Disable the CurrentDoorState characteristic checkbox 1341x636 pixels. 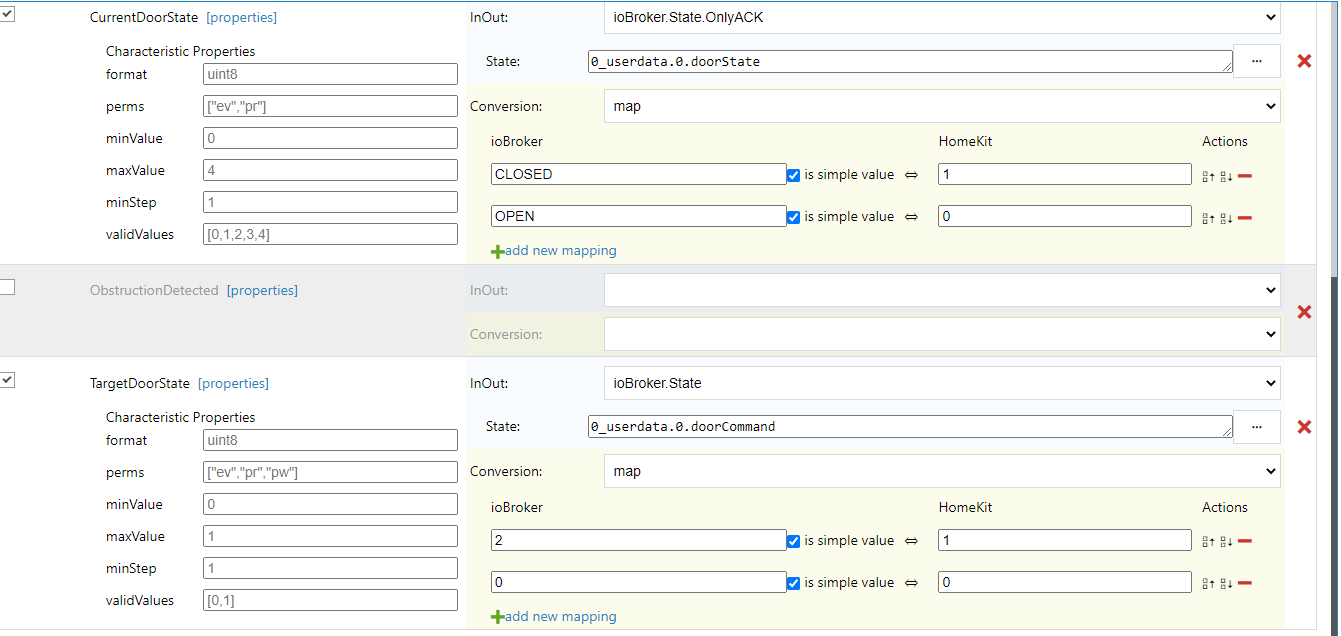[7, 13]
